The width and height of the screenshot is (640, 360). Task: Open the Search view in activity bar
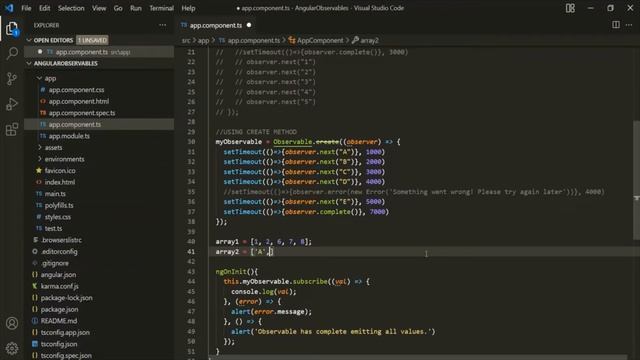pos(12,53)
